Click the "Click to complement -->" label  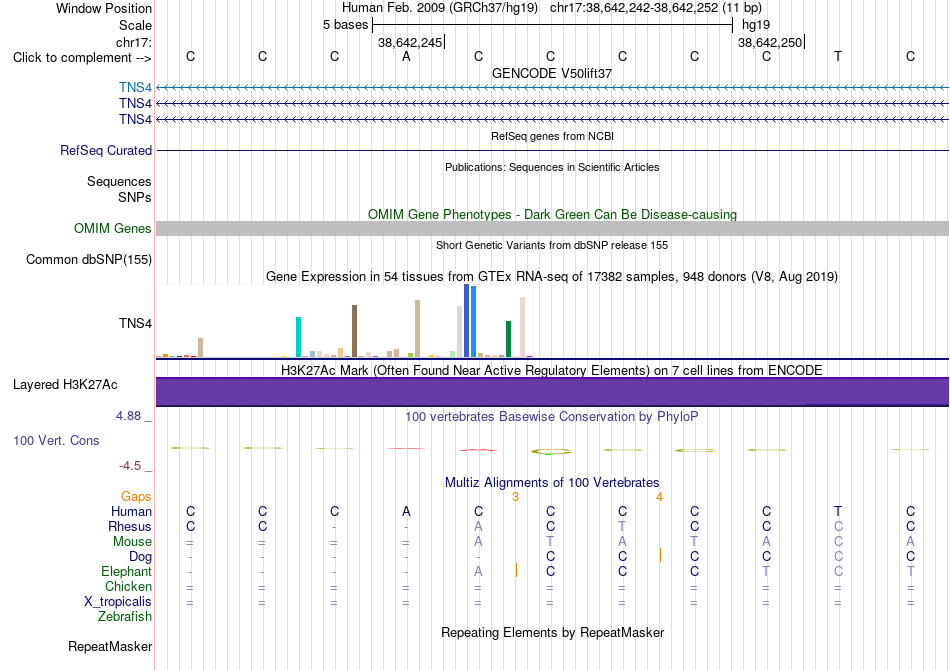click(82, 58)
